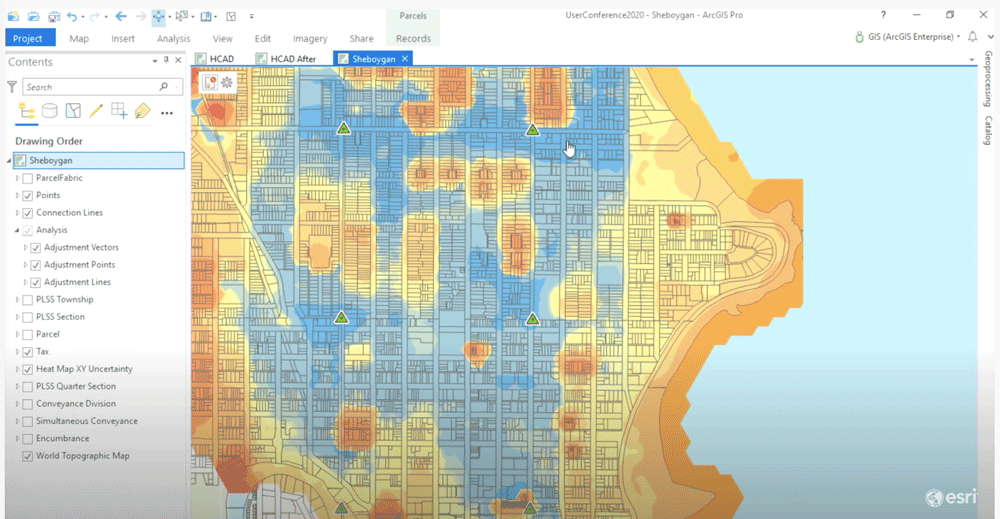This screenshot has height=519, width=1000.
Task: Uncheck the World Topographic Map basemap
Action: tap(27, 457)
